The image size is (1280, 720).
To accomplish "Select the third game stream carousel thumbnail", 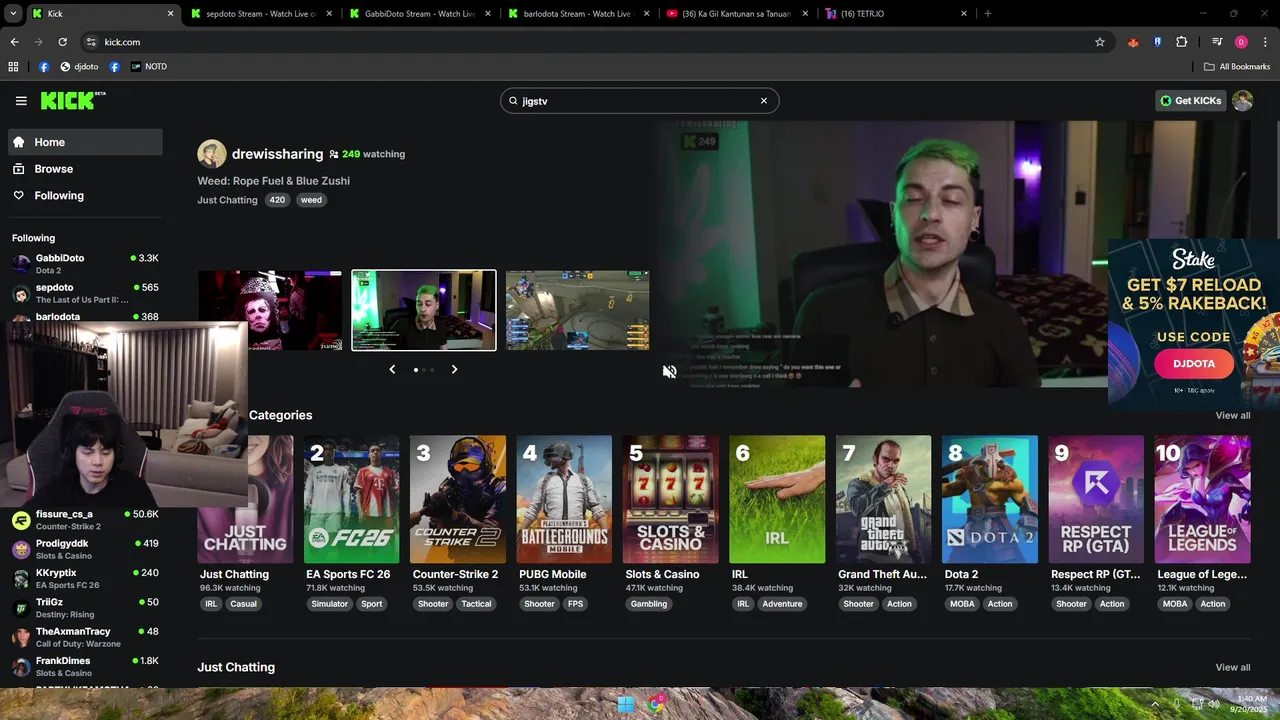I will click(x=578, y=310).
